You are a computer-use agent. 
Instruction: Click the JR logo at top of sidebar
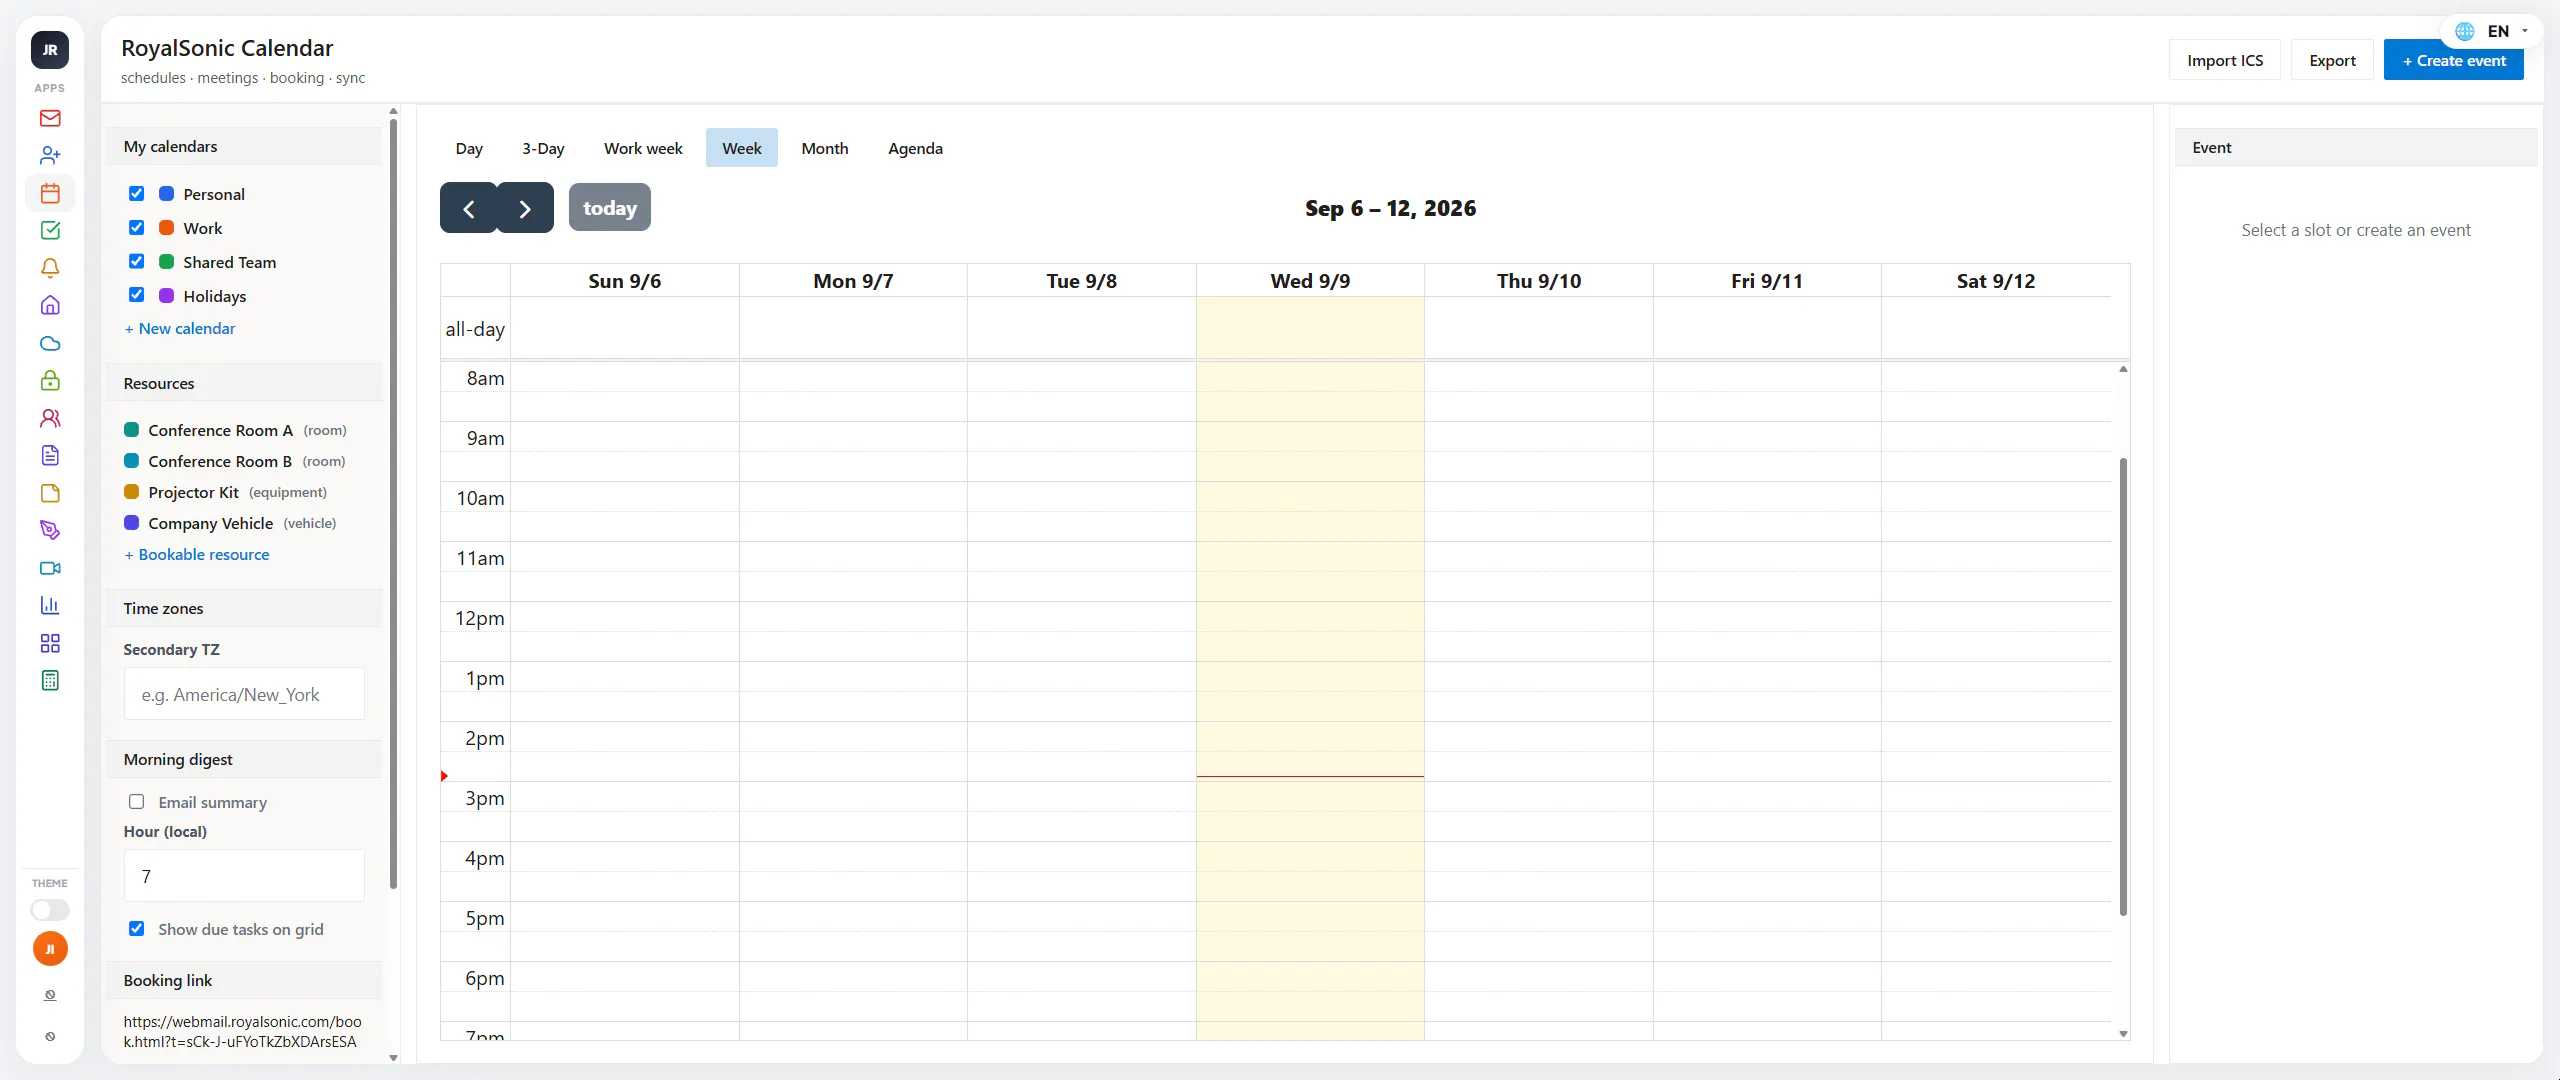50,50
